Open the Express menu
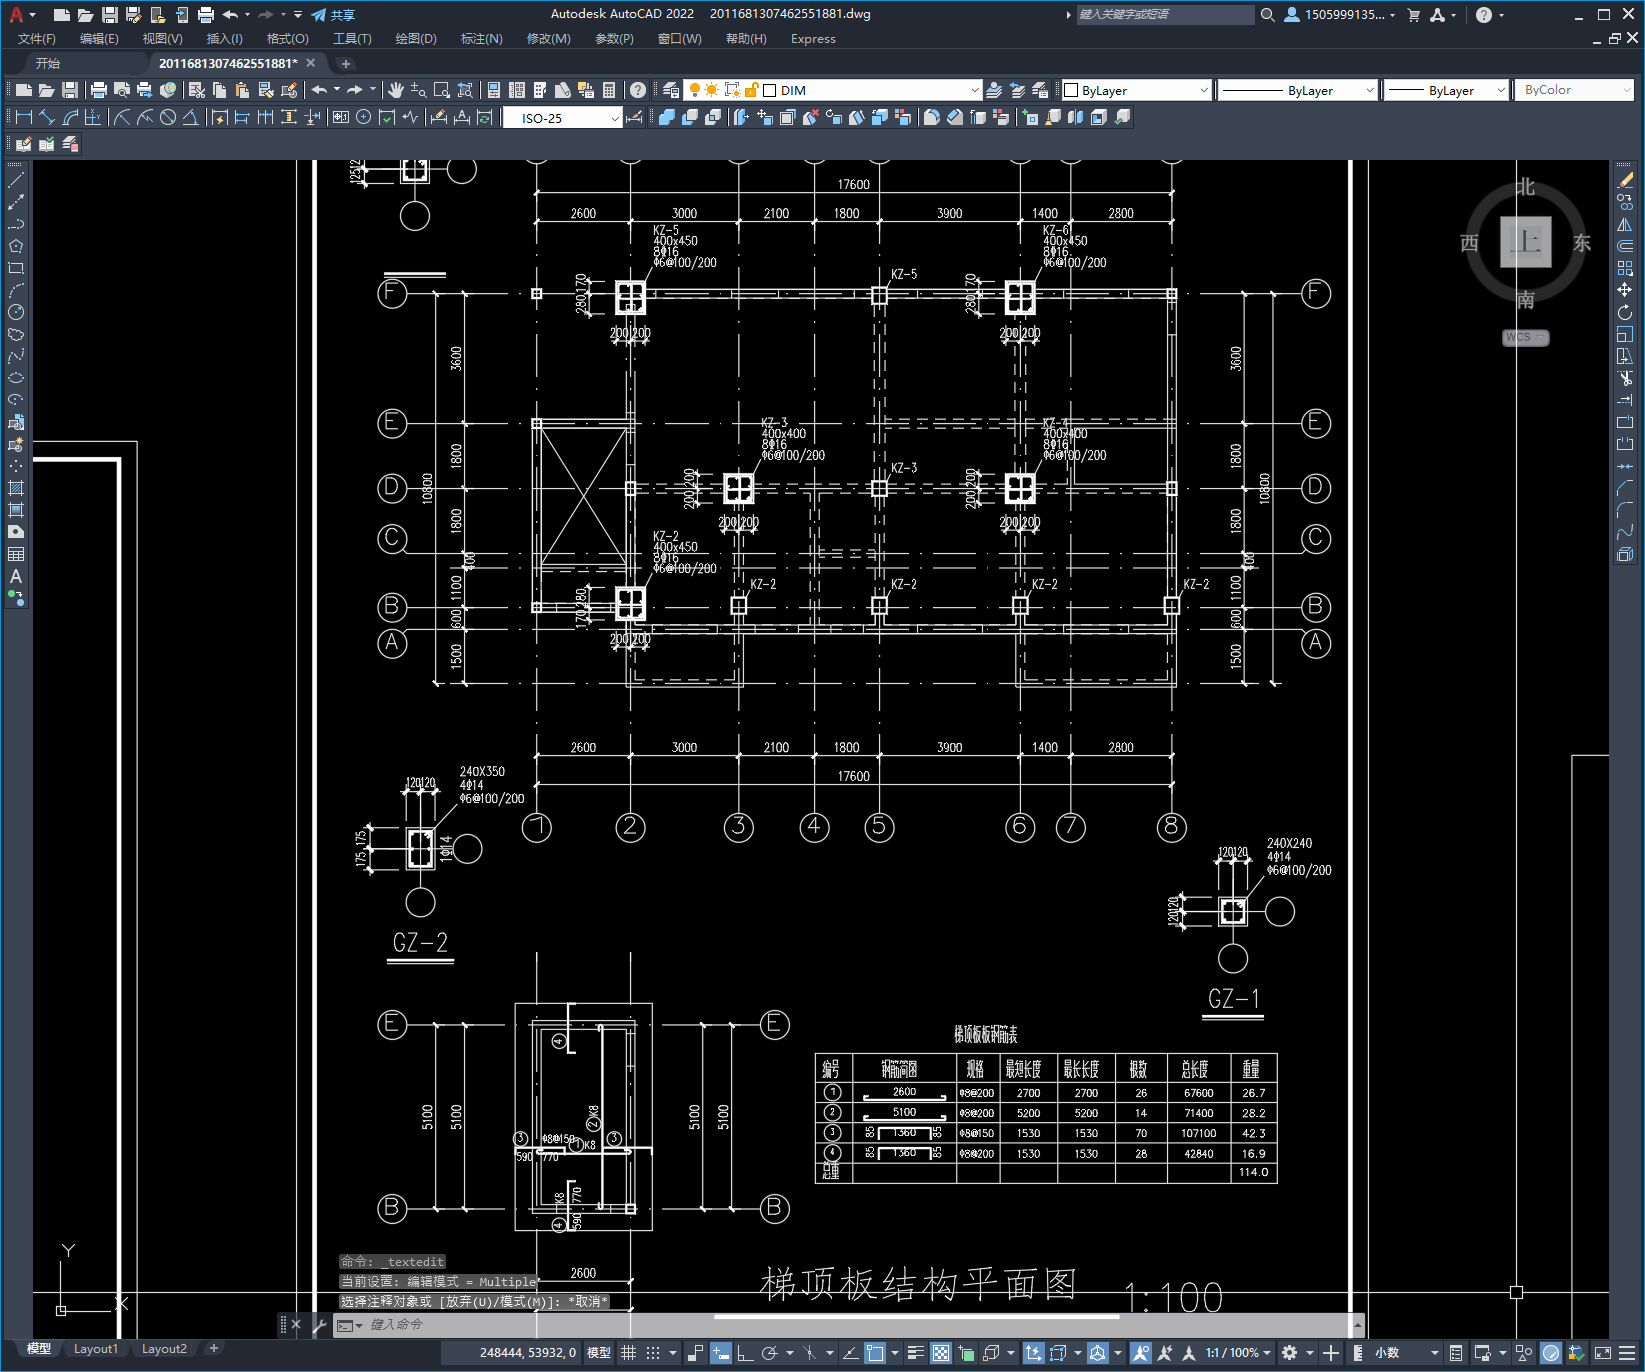This screenshot has width=1645, height=1372. click(813, 39)
